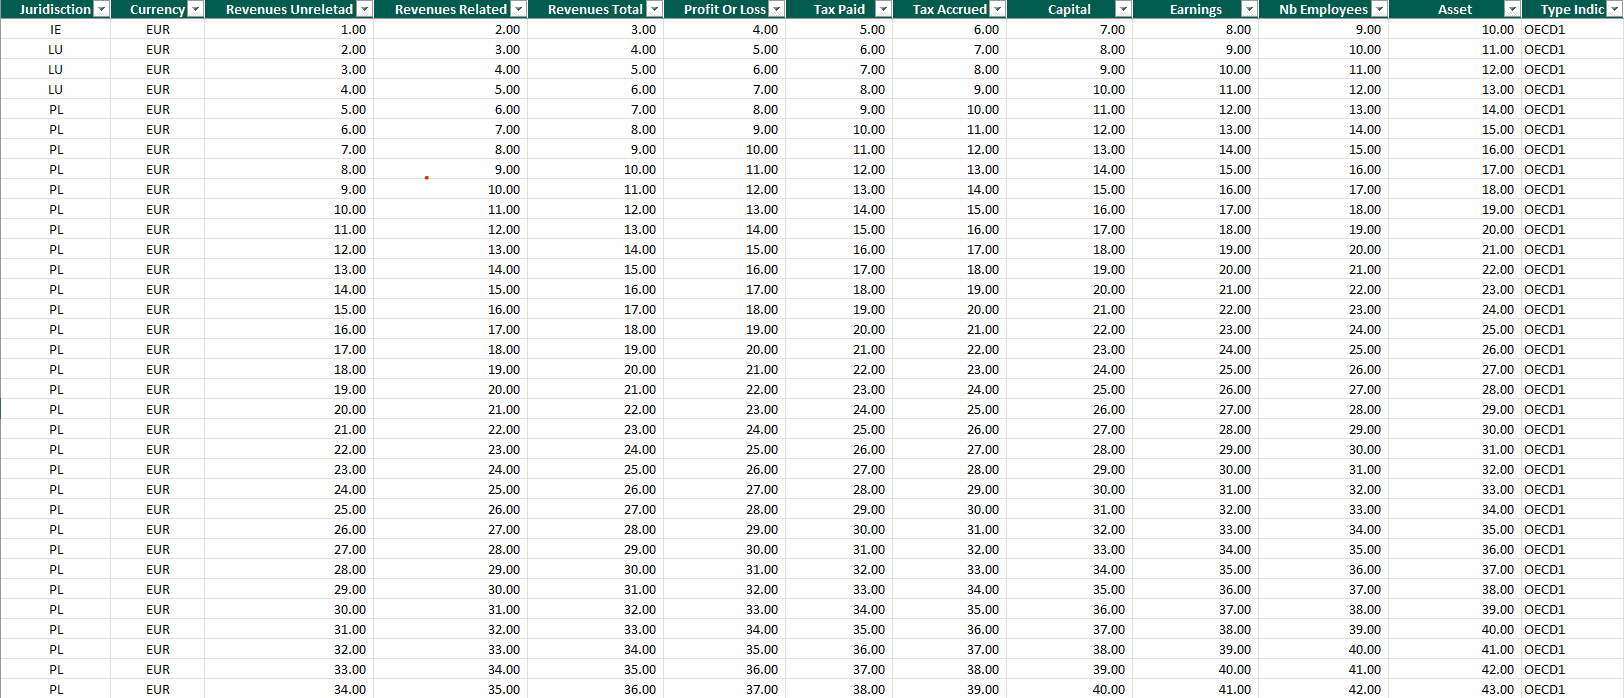The width and height of the screenshot is (1624, 698).
Task: Open the Revenues Total filter dropdown
Action: point(654,9)
